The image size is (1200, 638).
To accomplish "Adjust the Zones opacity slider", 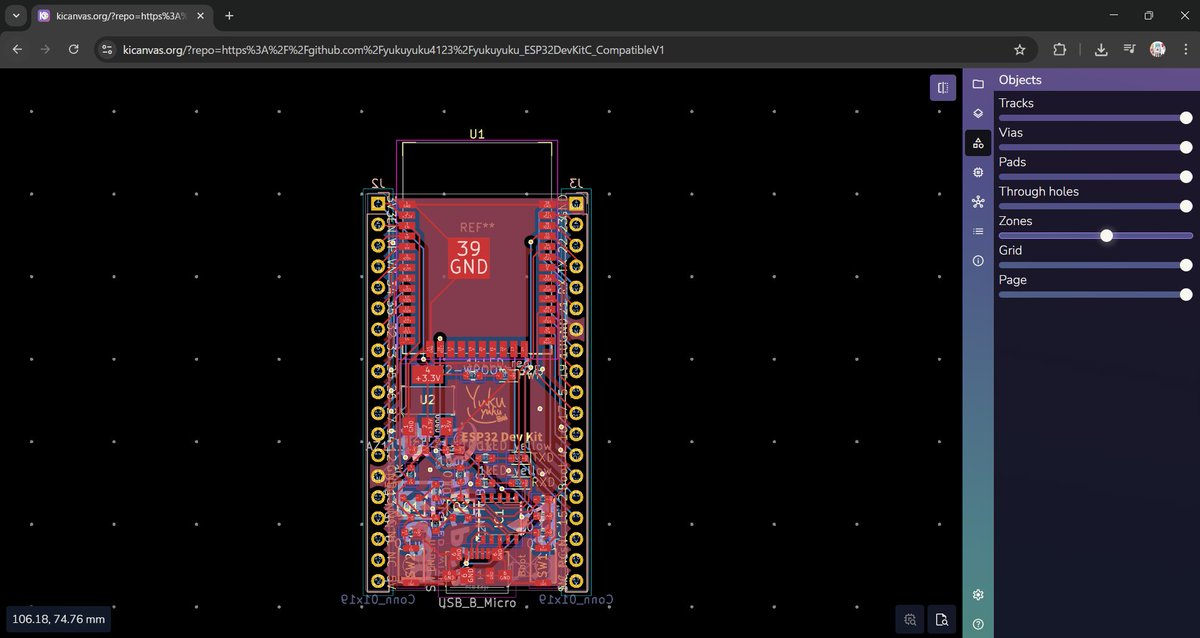I will [x=1095, y=236].
